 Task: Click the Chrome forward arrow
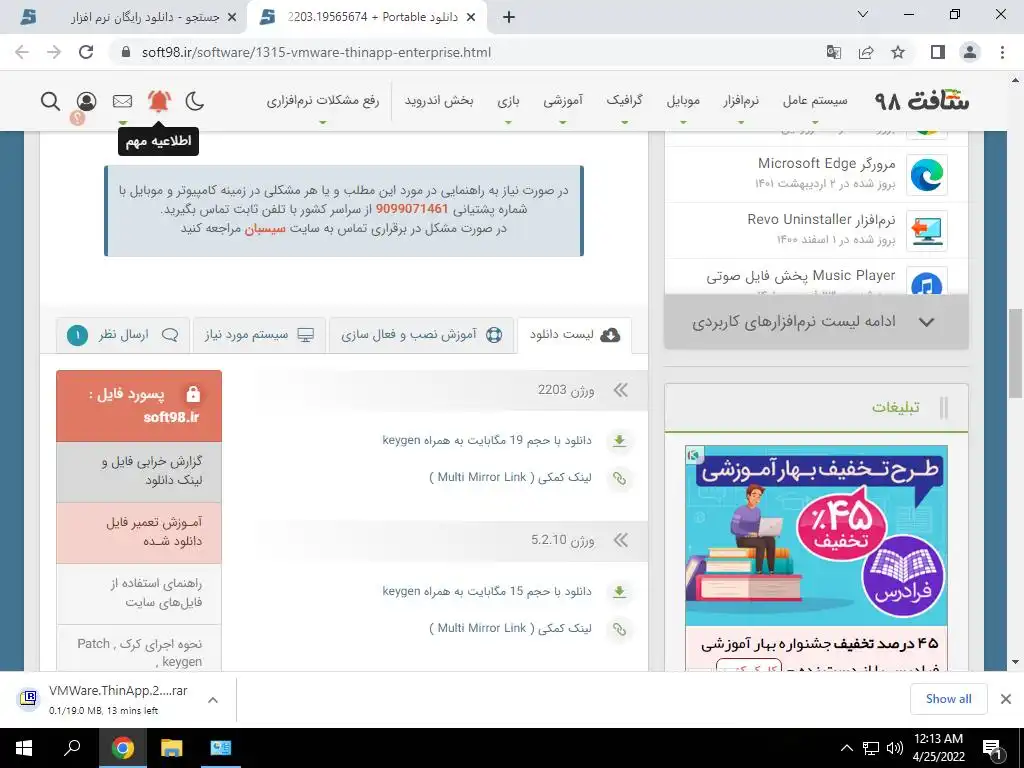pos(54,52)
